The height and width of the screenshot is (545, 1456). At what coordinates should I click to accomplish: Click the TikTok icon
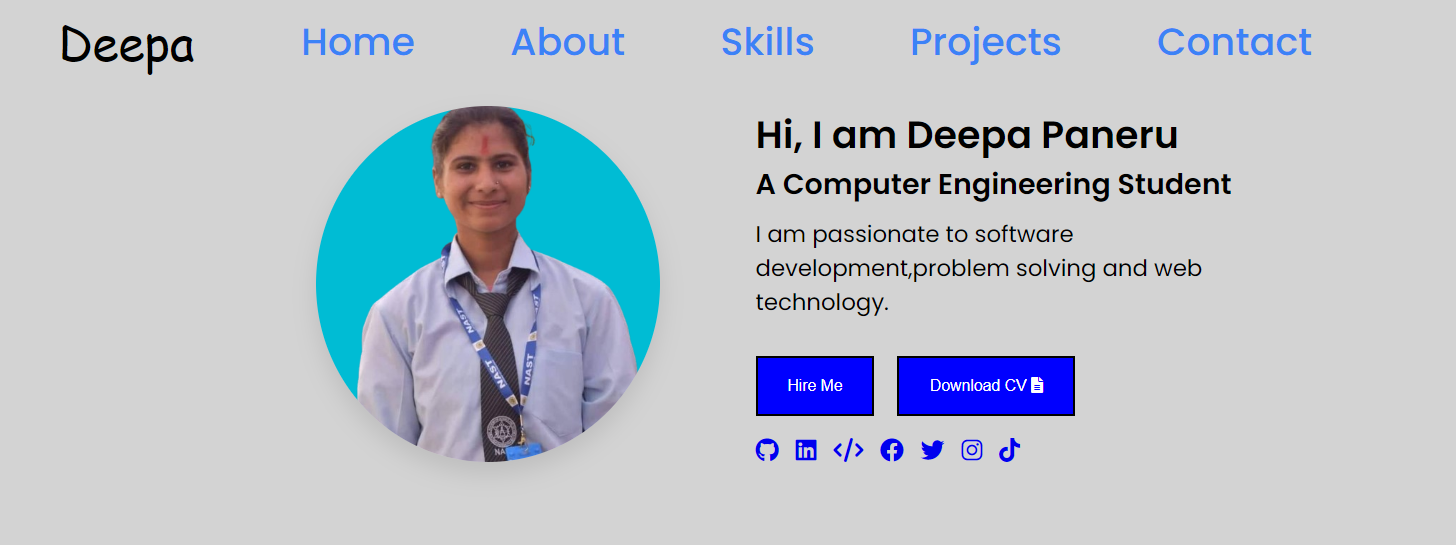1009,450
